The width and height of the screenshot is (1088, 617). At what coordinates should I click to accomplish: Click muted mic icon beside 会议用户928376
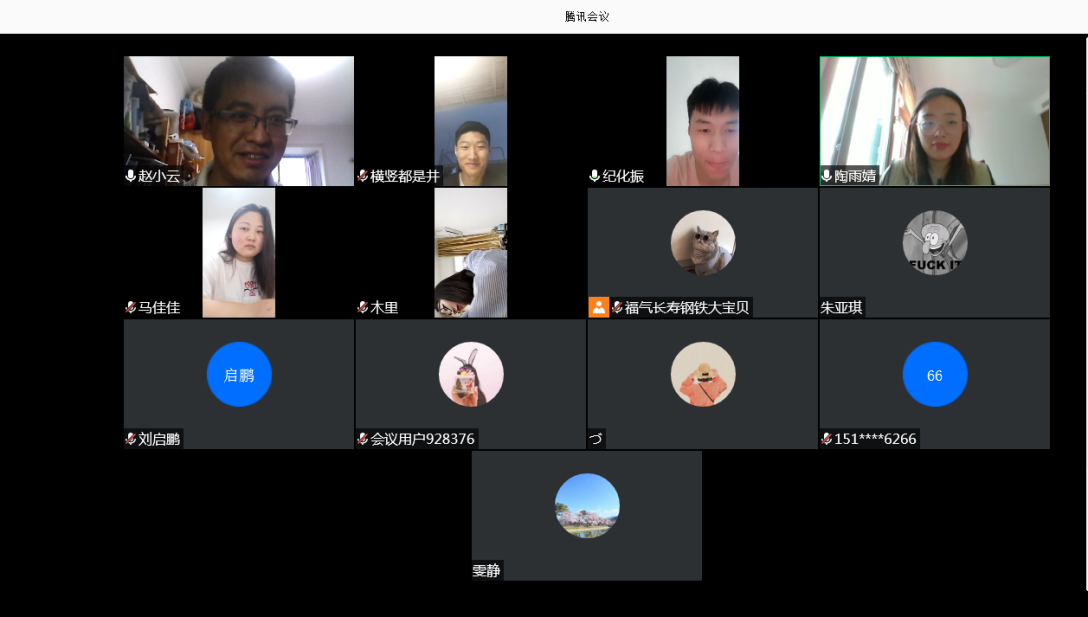pos(362,439)
